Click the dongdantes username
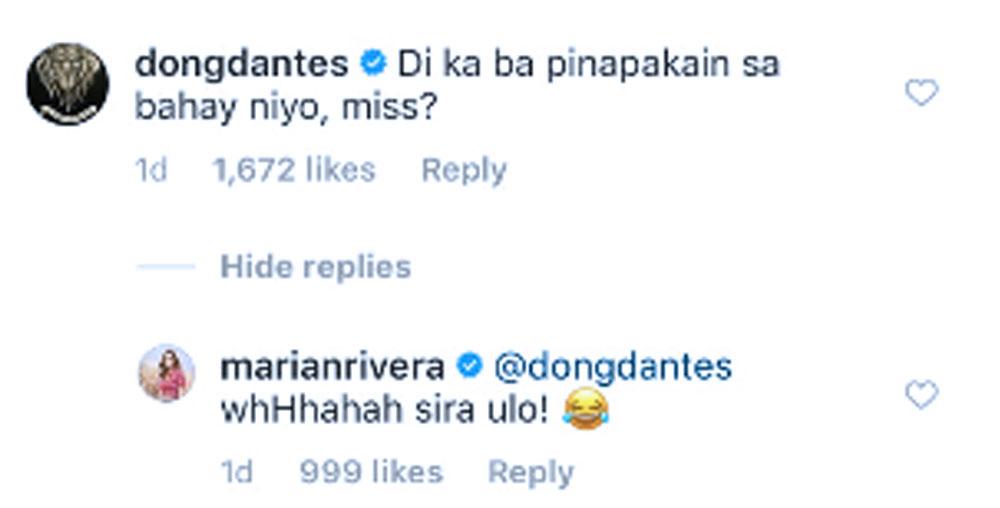 click(242, 64)
